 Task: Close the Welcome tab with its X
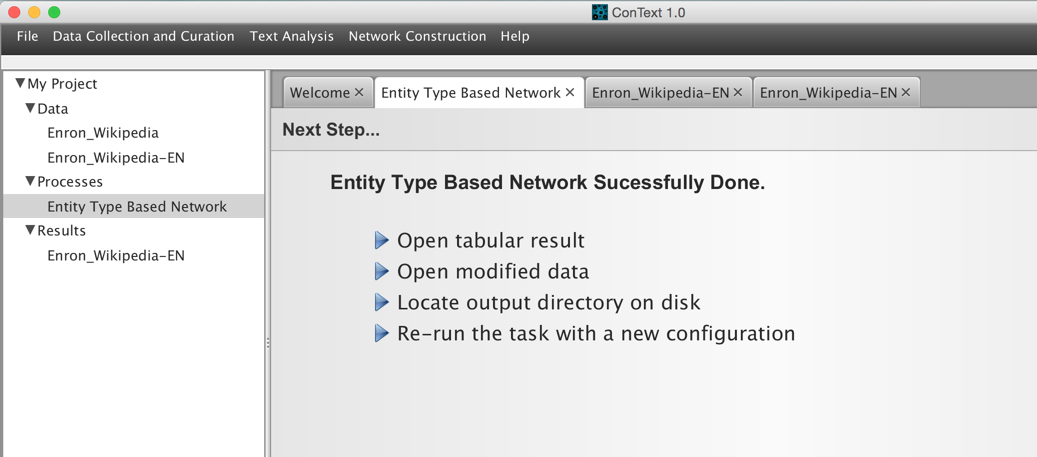coord(359,93)
